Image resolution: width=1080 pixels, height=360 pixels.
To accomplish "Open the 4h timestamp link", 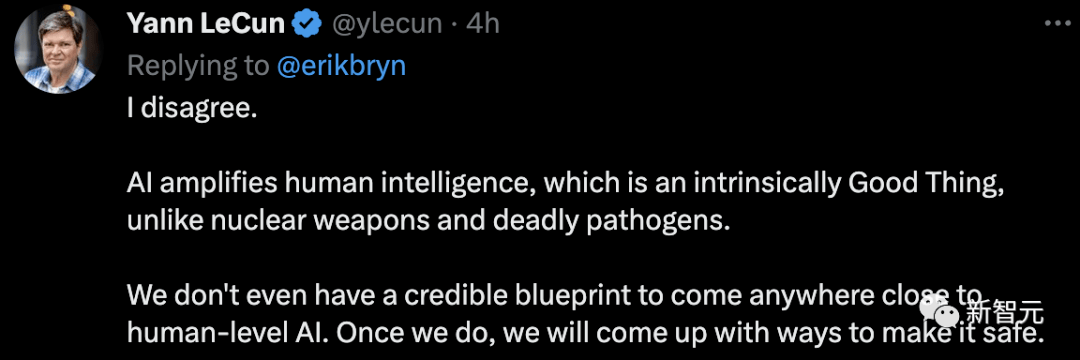I will tap(482, 24).
